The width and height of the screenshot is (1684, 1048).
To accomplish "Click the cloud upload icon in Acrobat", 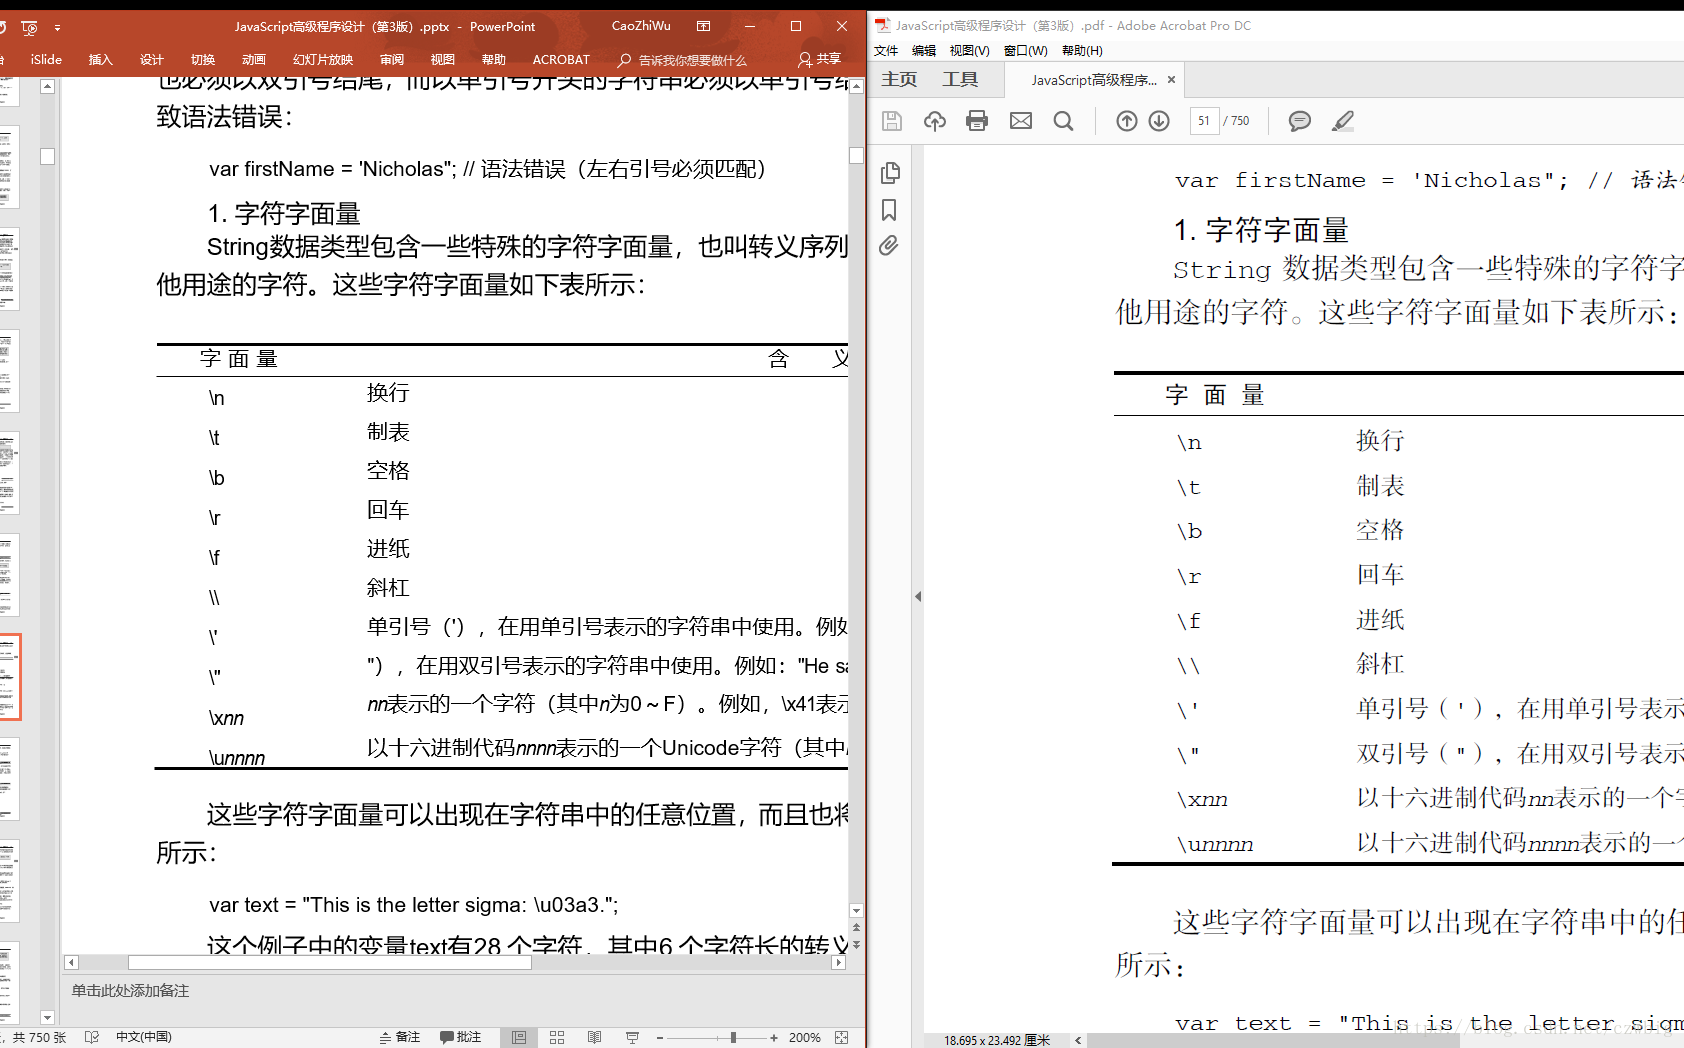I will click(x=935, y=121).
